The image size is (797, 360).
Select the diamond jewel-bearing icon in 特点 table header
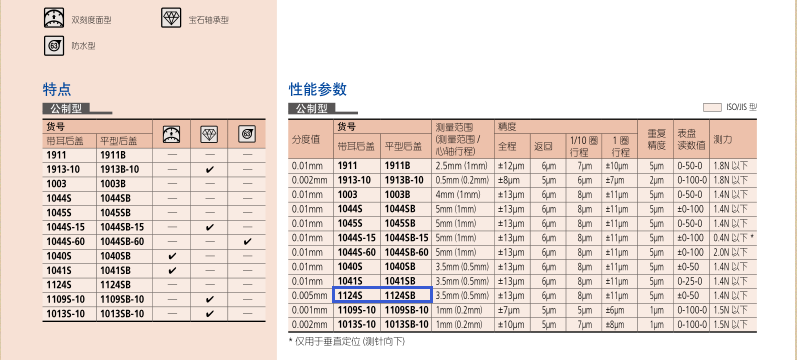209,134
